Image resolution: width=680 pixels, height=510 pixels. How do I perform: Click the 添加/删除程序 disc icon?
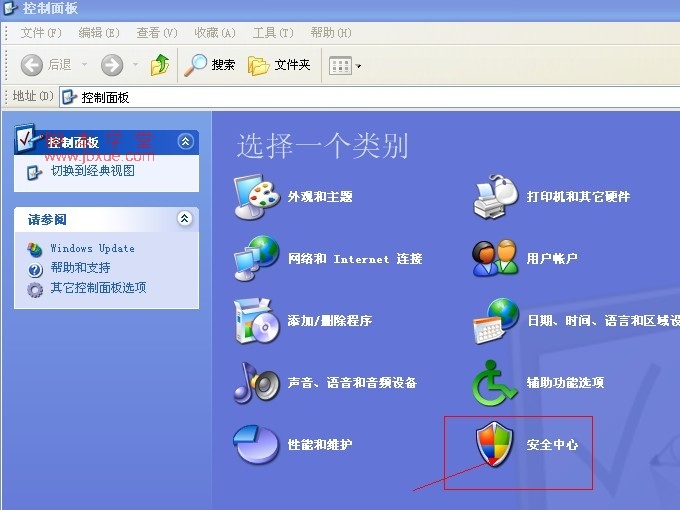tap(254, 320)
